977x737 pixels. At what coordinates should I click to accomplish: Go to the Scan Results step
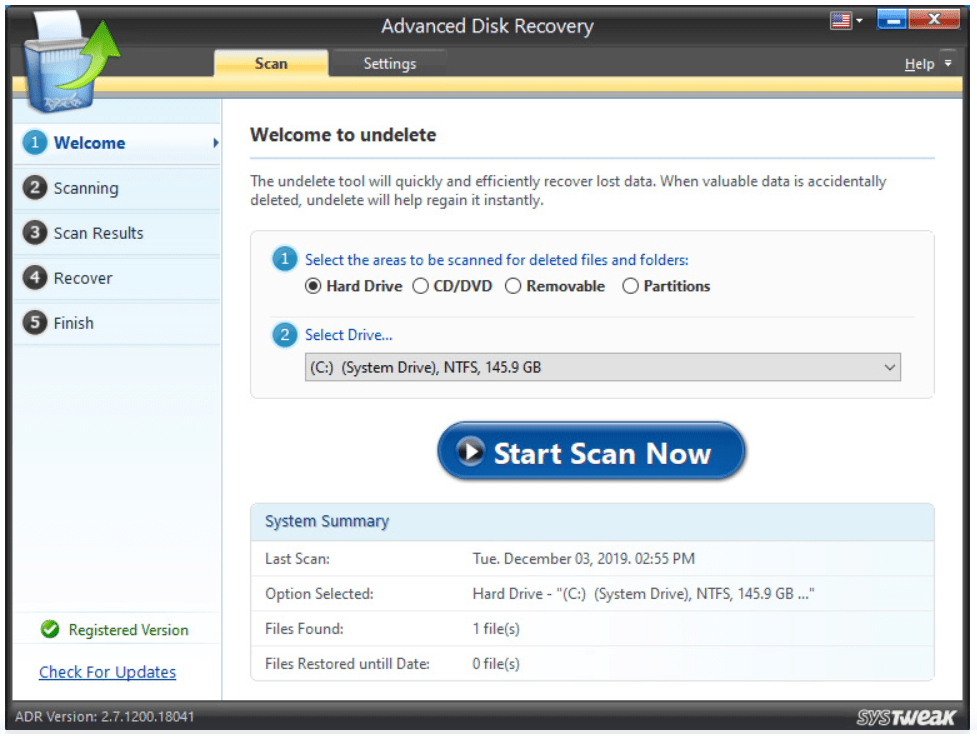click(117, 232)
